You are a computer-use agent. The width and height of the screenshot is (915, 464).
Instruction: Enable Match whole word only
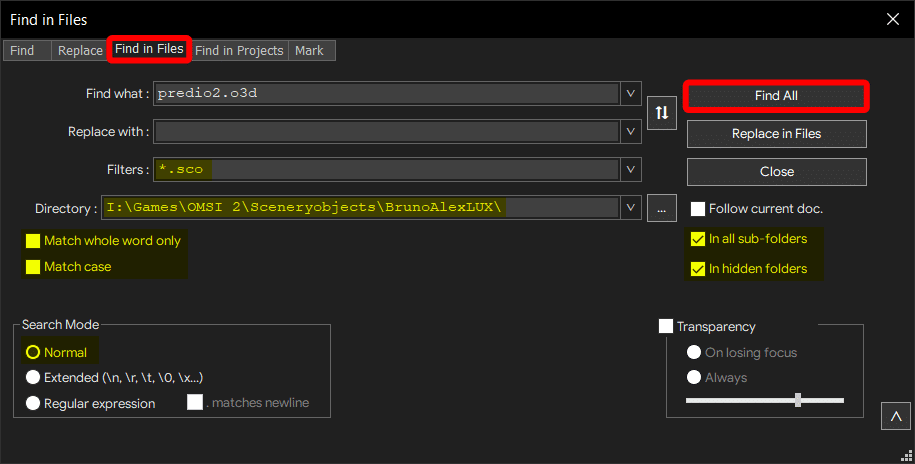coord(34,241)
